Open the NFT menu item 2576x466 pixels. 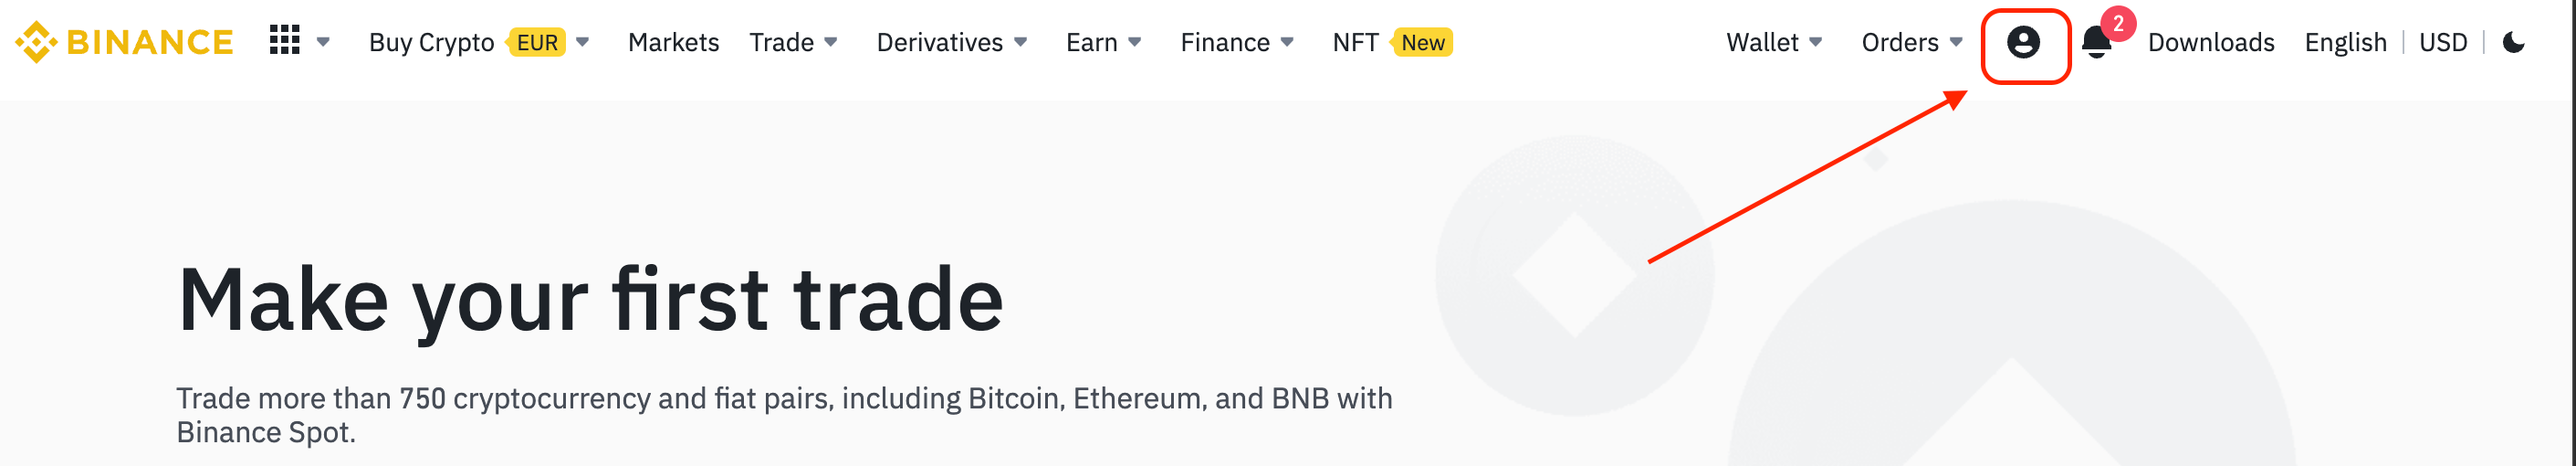pos(1355,42)
